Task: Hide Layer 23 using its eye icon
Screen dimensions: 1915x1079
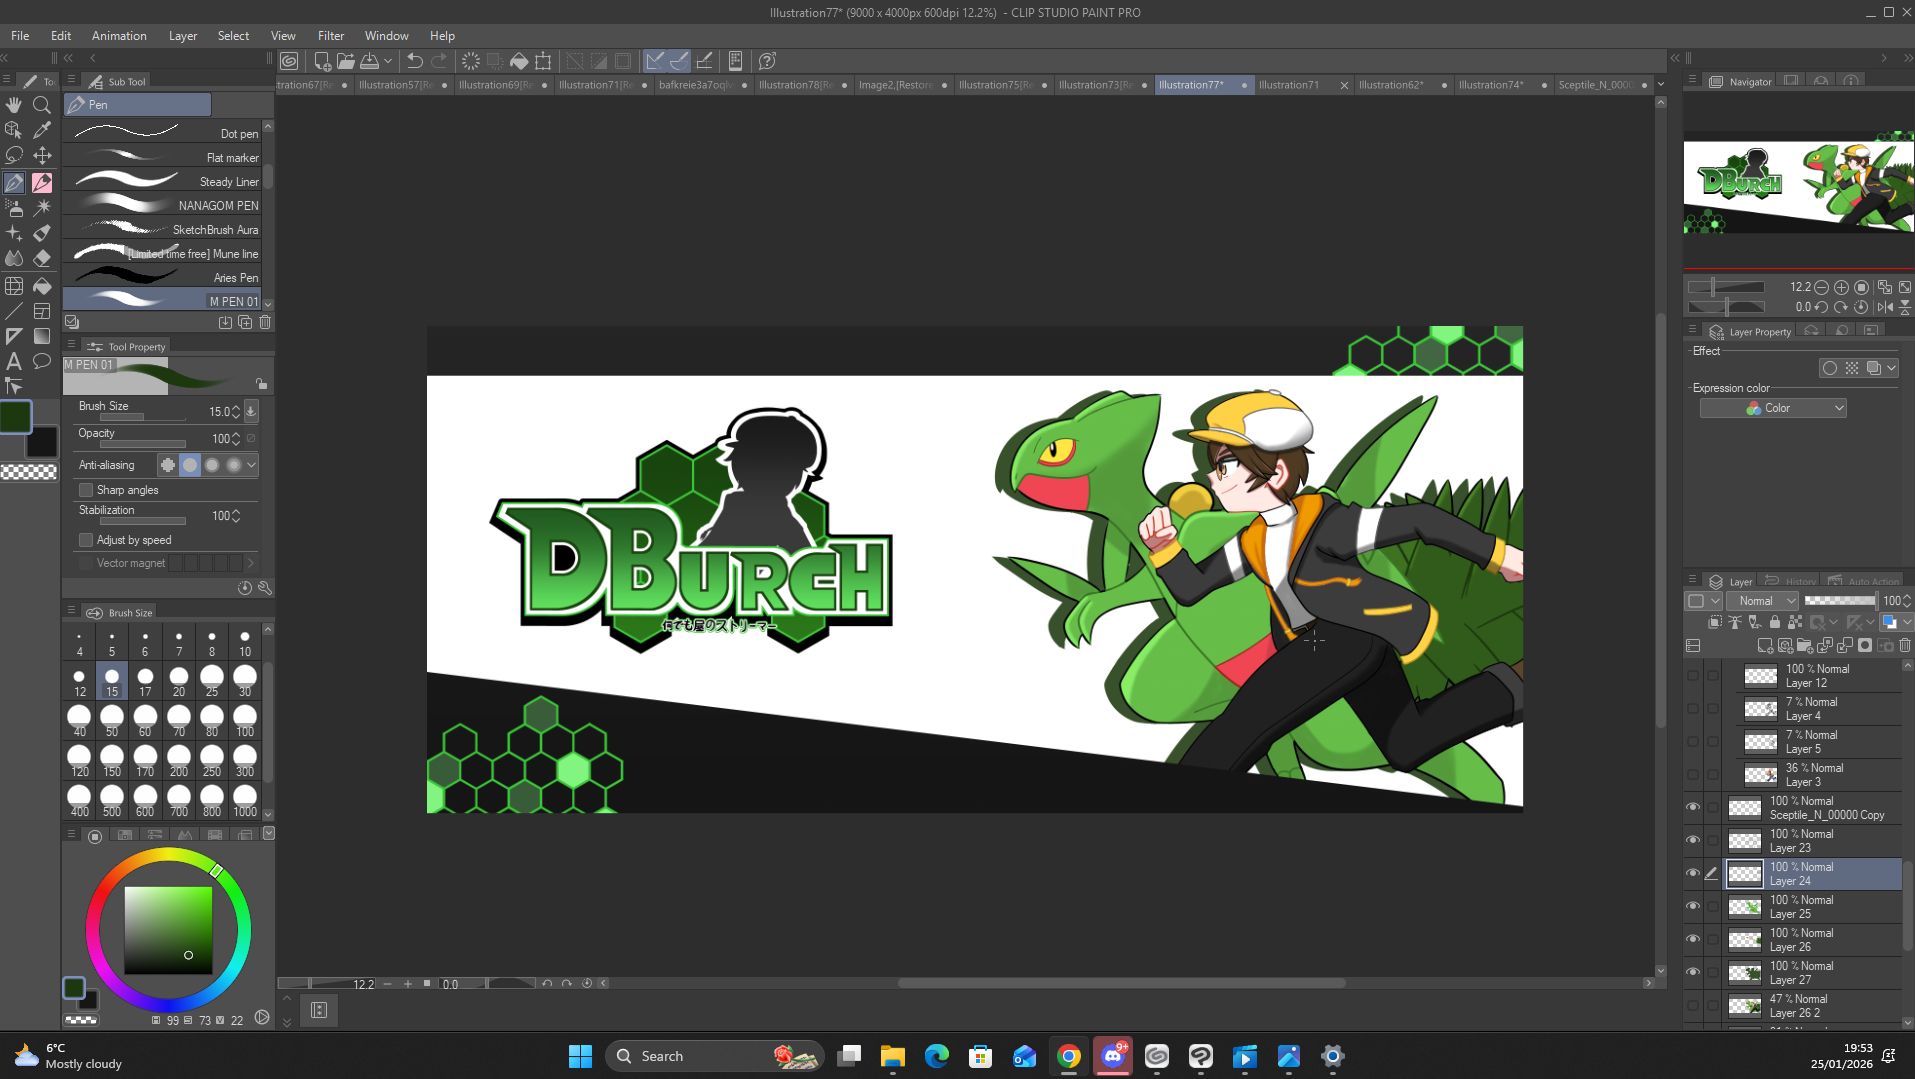Action: point(1693,840)
